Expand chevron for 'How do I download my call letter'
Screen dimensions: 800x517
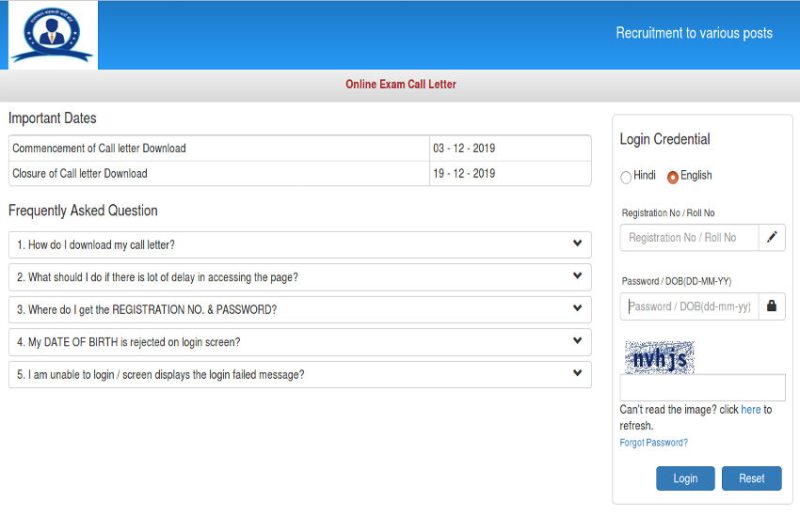[577, 244]
